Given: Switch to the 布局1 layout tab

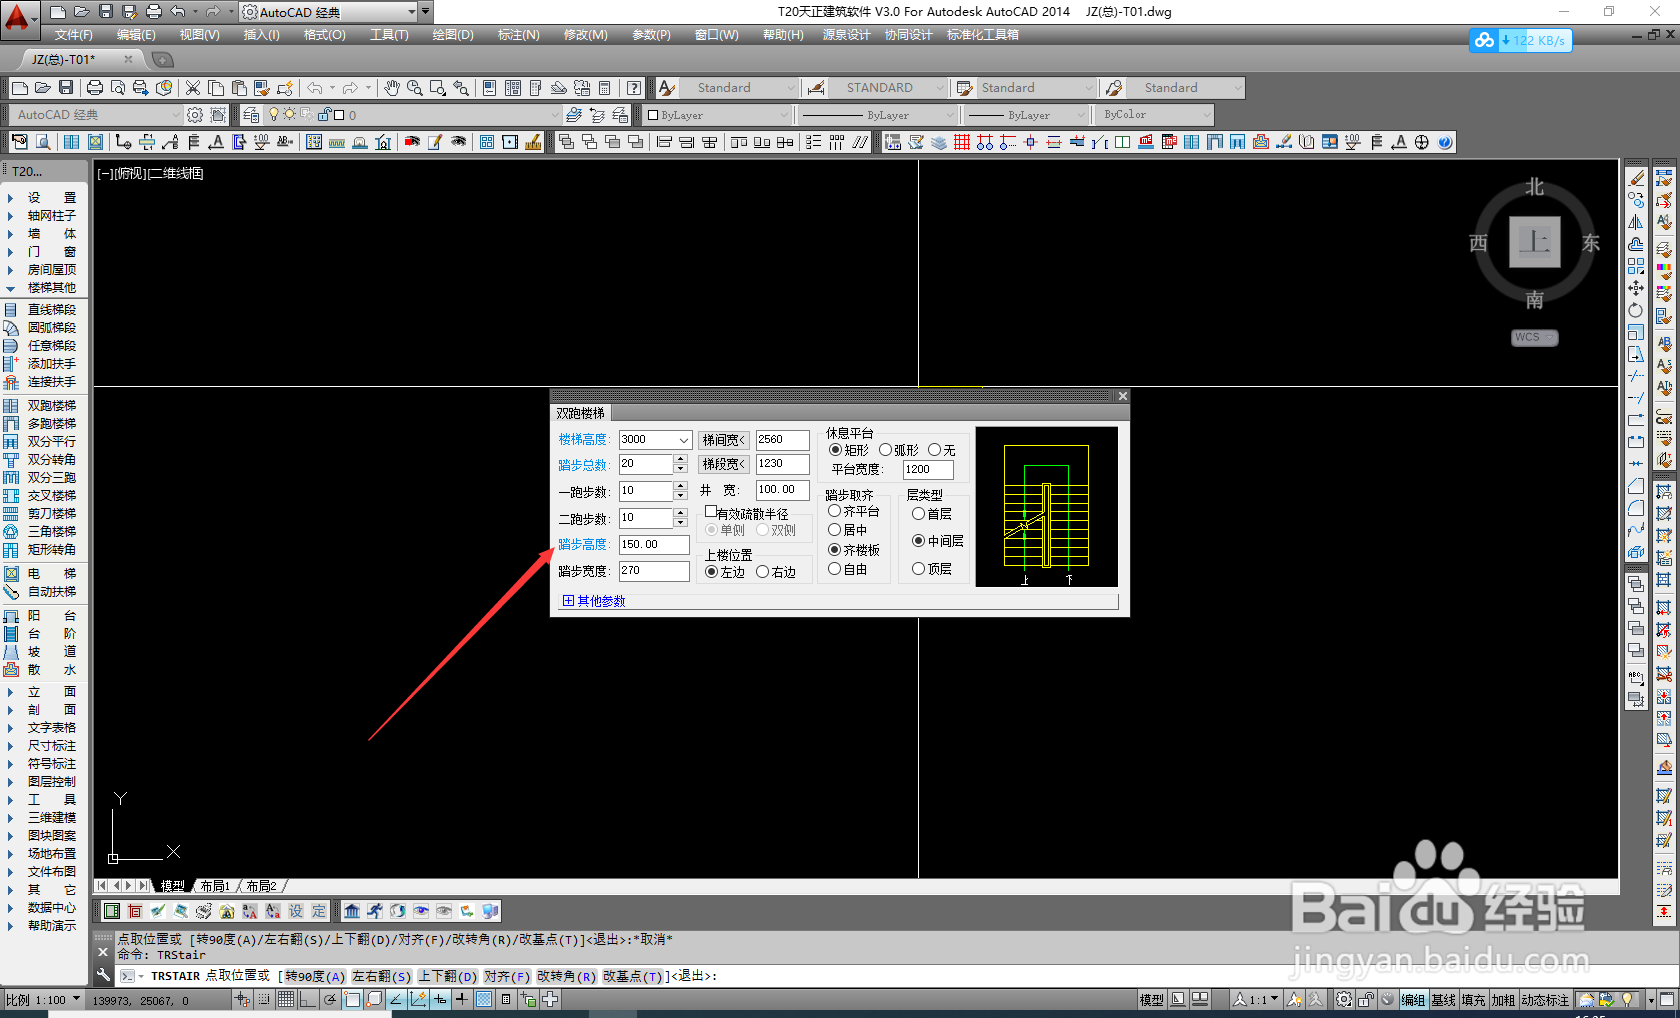Looking at the screenshot, I should coord(215,886).
